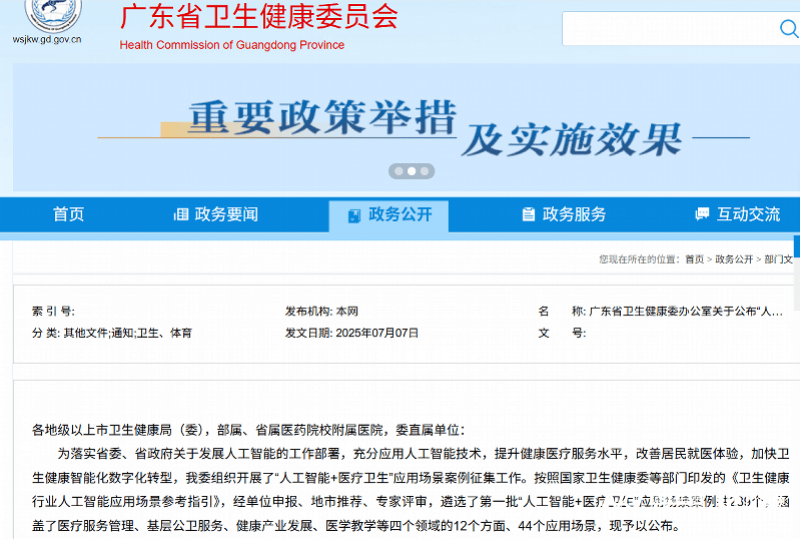Select the first banner carousel dot
Screen dimensions: 800x539
point(398,171)
